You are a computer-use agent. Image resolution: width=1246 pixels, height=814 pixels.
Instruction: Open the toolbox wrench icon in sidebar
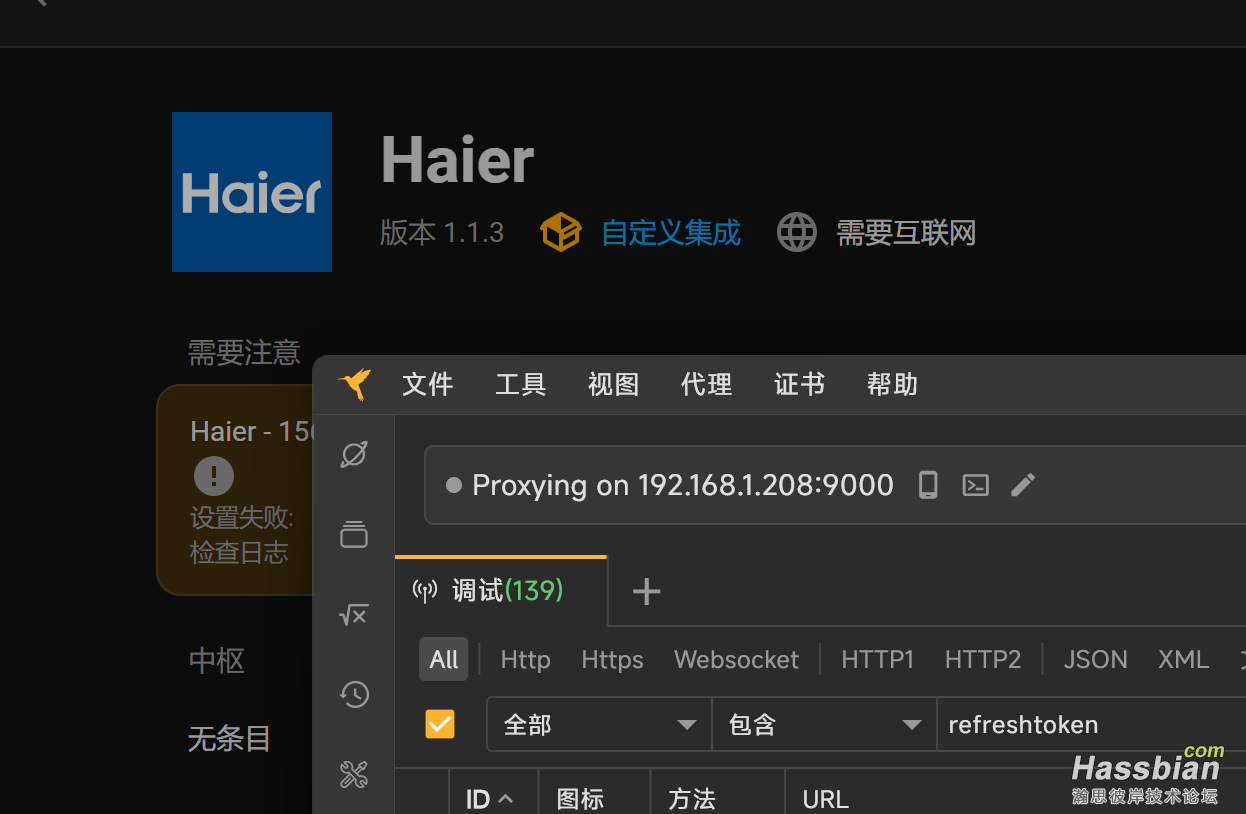354,774
